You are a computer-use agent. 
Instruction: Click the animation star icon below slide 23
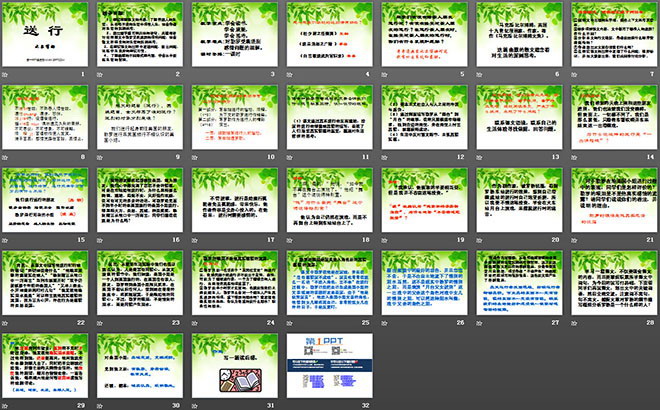(100, 323)
